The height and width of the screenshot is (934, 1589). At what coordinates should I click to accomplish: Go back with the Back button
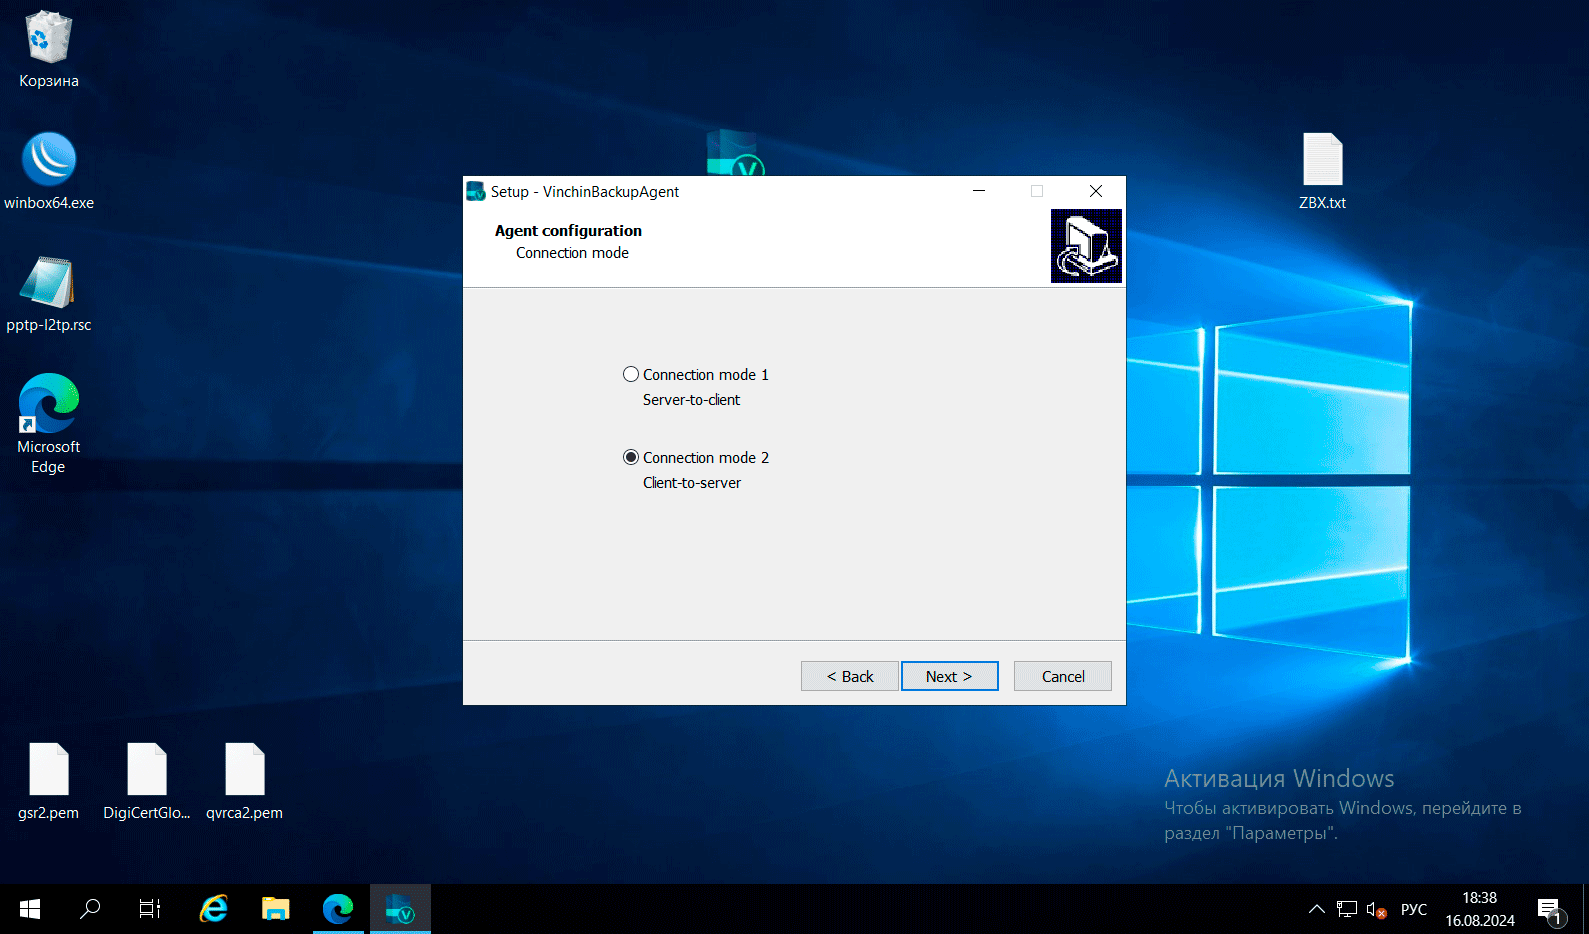point(849,676)
